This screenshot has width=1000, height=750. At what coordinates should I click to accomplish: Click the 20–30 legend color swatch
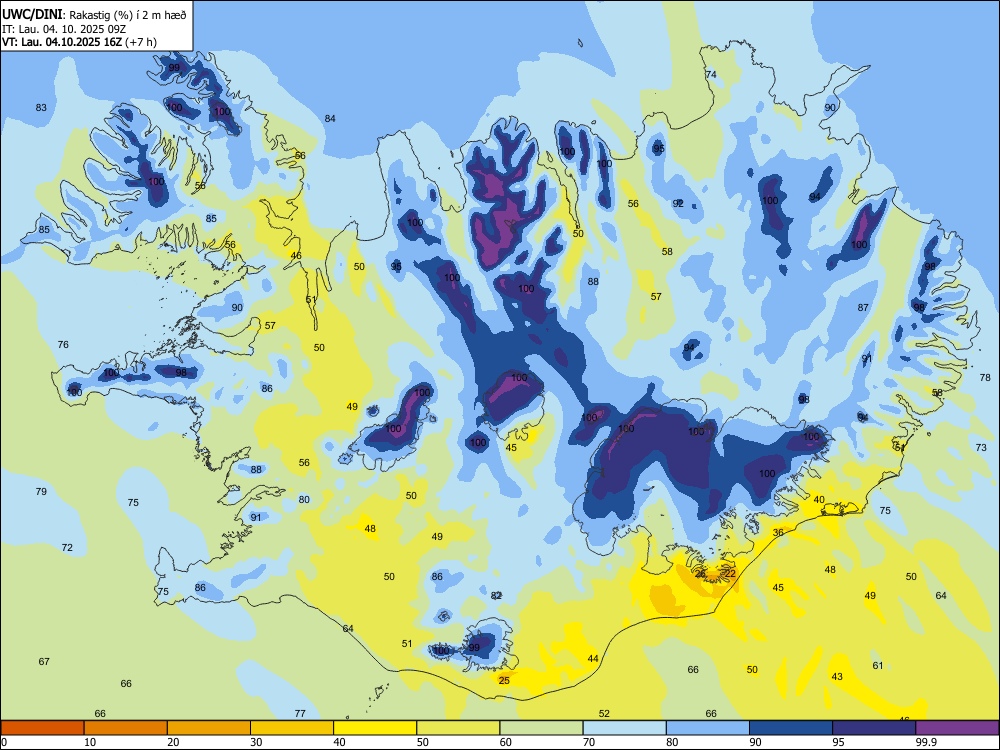pyautogui.click(x=209, y=728)
